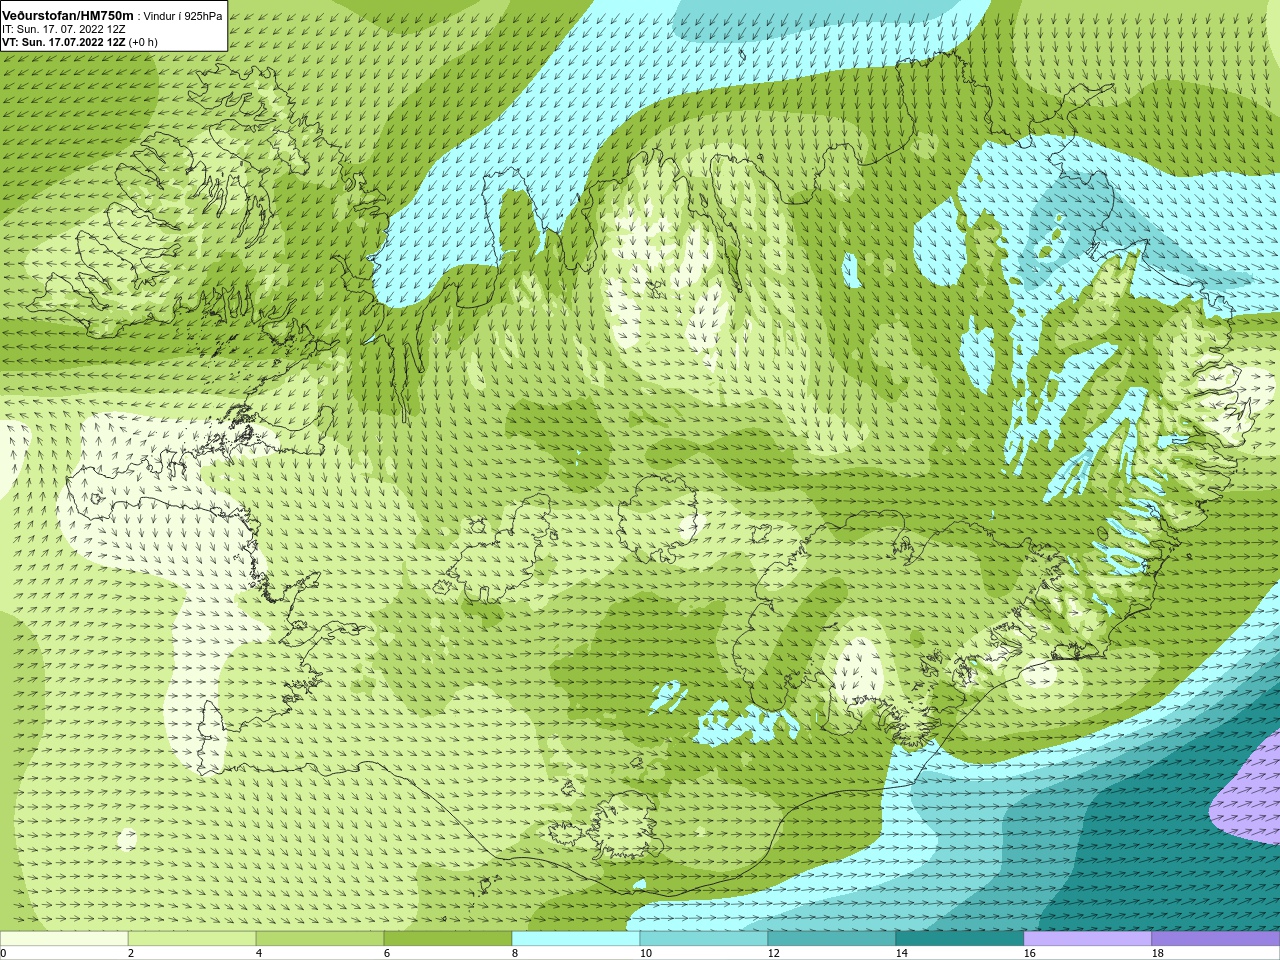
Task: Click the 8–10 light cyan legend swatch
Action: 576,939
